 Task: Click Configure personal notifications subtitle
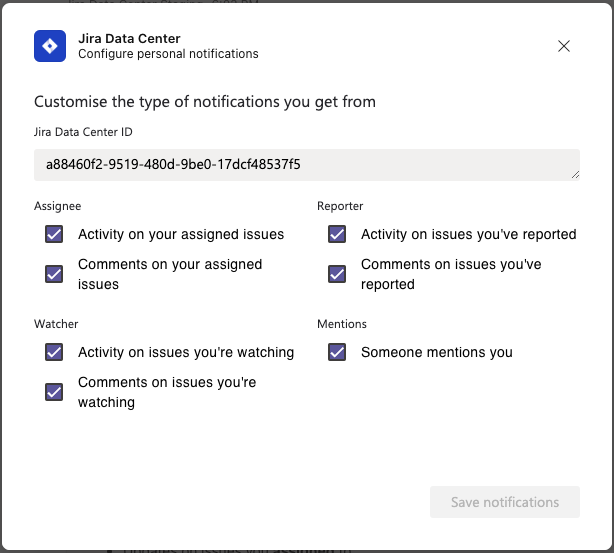(x=168, y=54)
